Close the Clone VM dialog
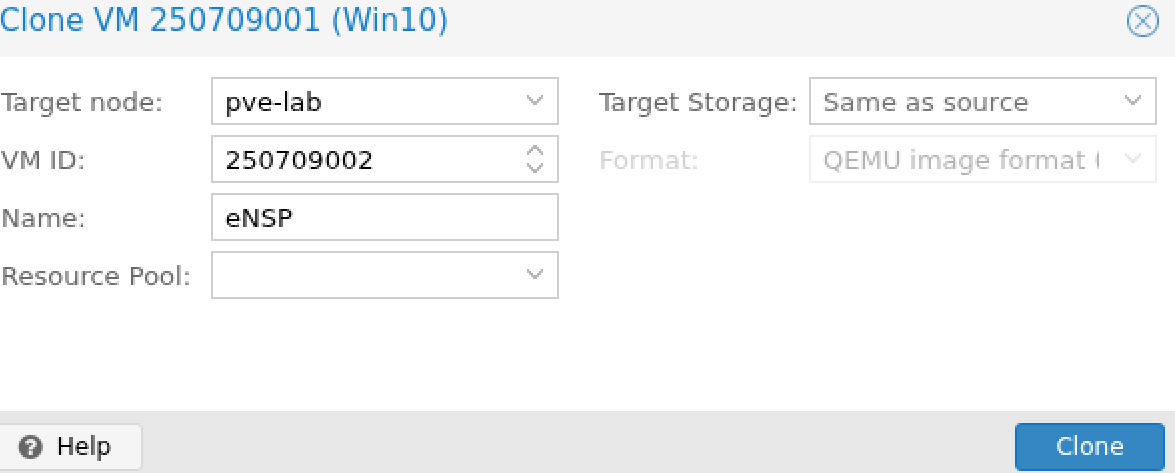The height and width of the screenshot is (473, 1175). (1142, 21)
